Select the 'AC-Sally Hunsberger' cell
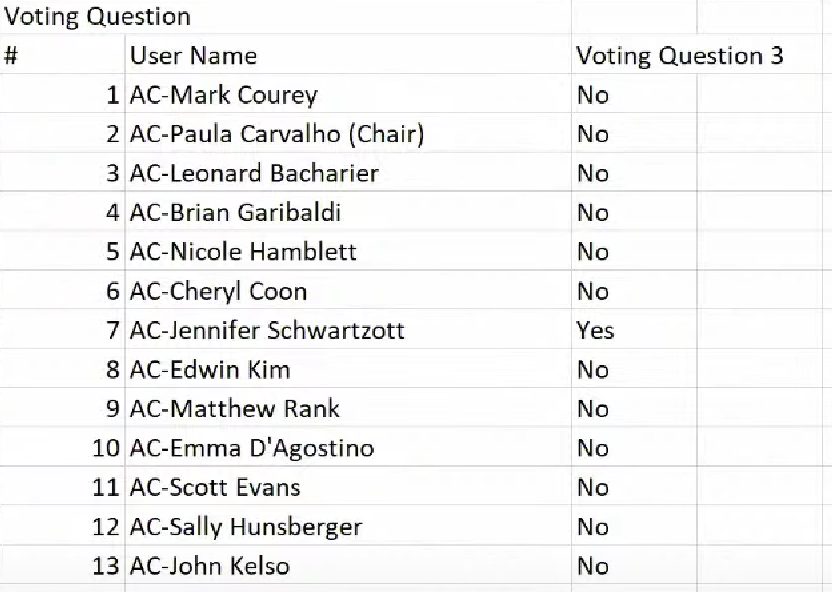 246,527
